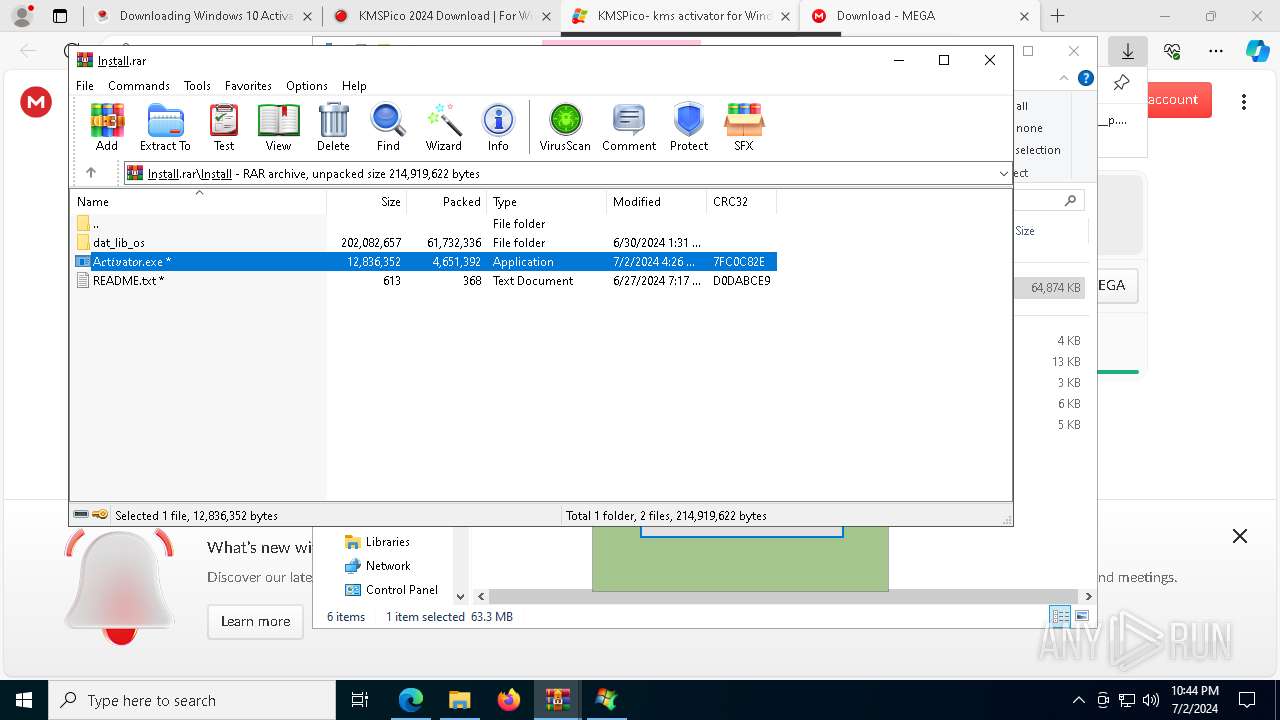Show hidden system tray icons
The image size is (1280, 720).
tap(1078, 700)
